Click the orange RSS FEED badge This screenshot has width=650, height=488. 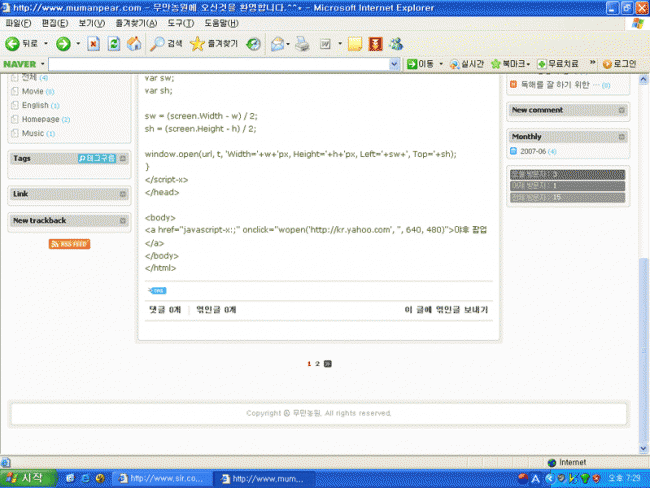tap(69, 244)
